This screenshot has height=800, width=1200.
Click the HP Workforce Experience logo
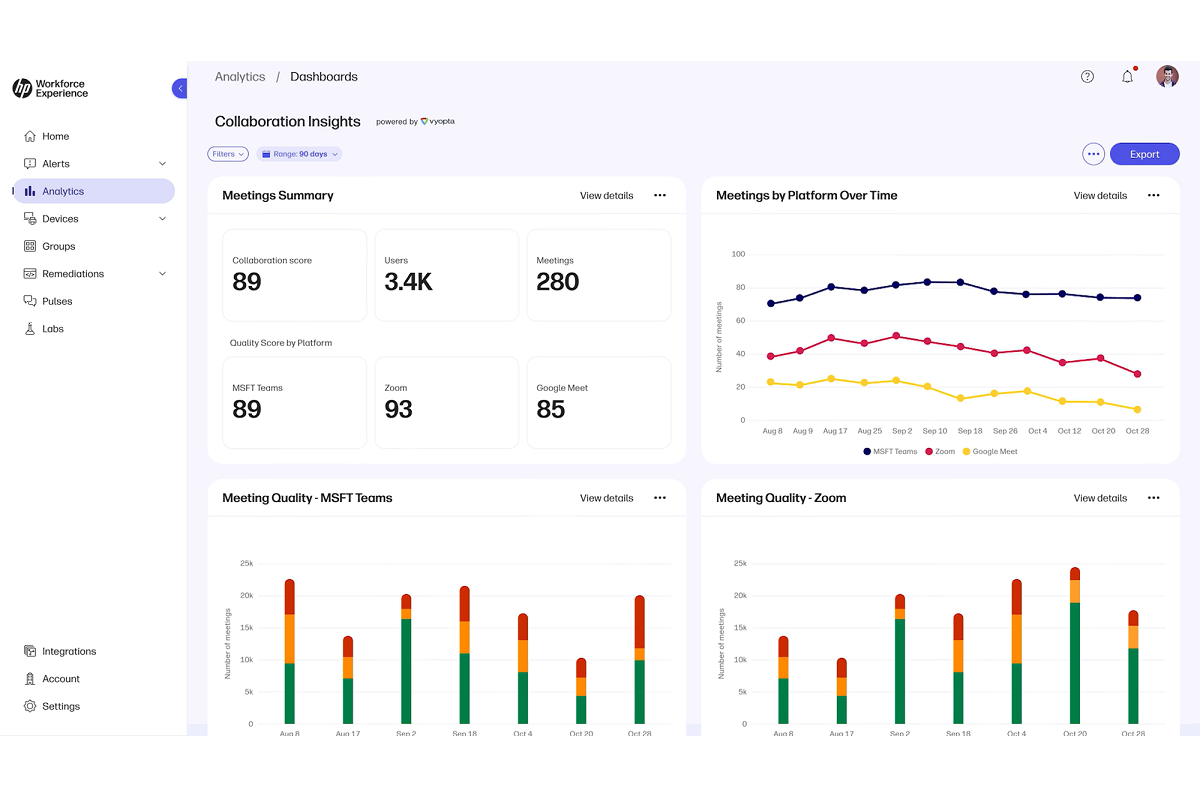pos(50,88)
